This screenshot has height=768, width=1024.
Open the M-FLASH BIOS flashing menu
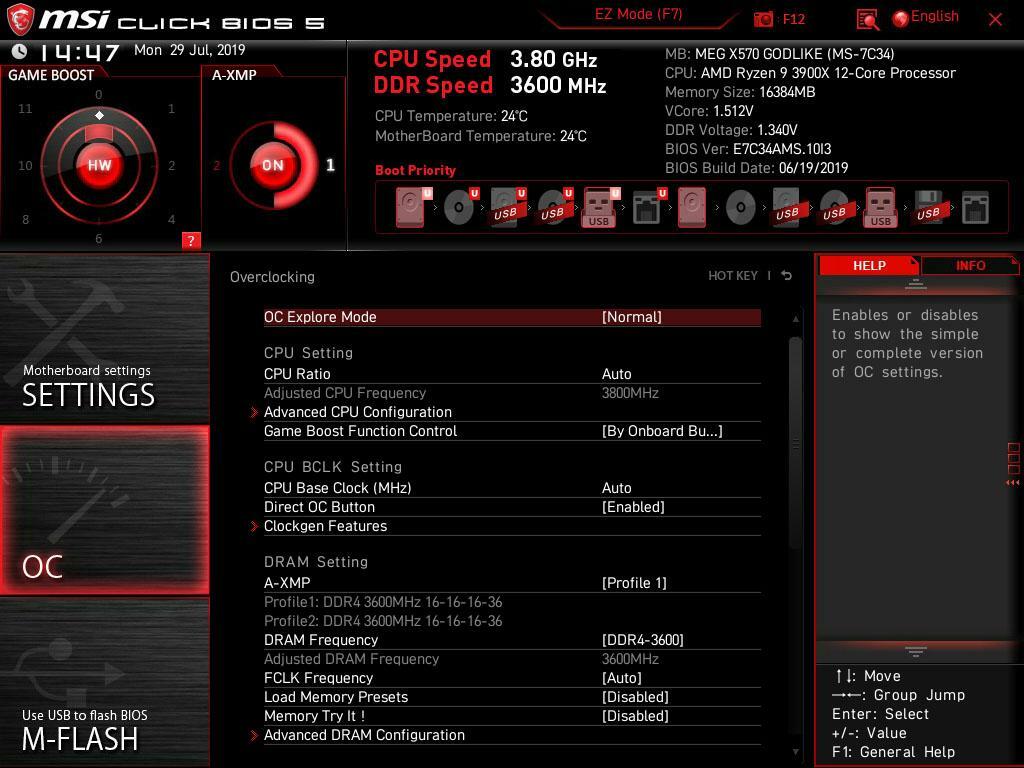(x=104, y=682)
